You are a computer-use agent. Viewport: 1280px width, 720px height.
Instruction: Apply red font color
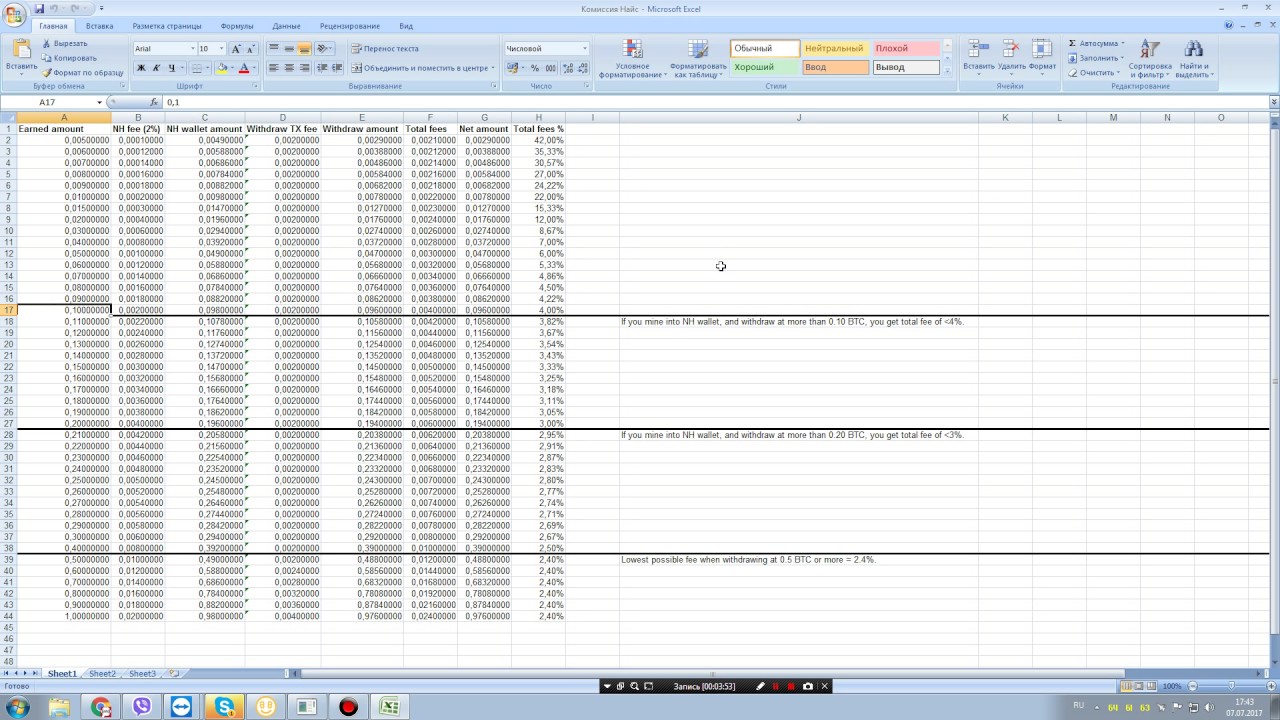pyautogui.click(x=243, y=68)
